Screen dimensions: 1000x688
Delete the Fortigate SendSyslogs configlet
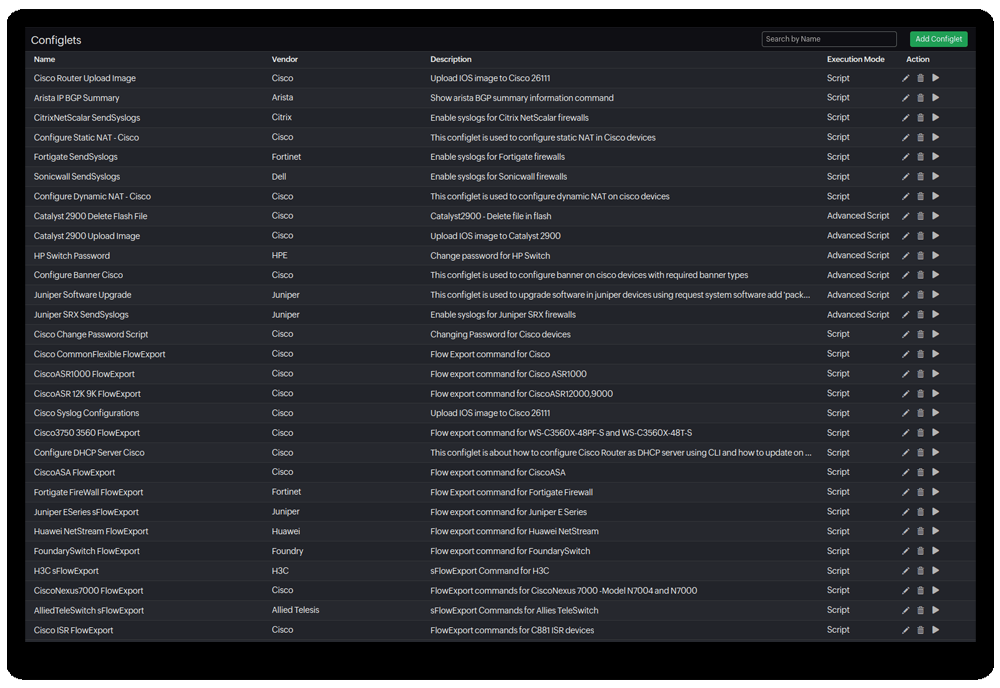pos(920,157)
